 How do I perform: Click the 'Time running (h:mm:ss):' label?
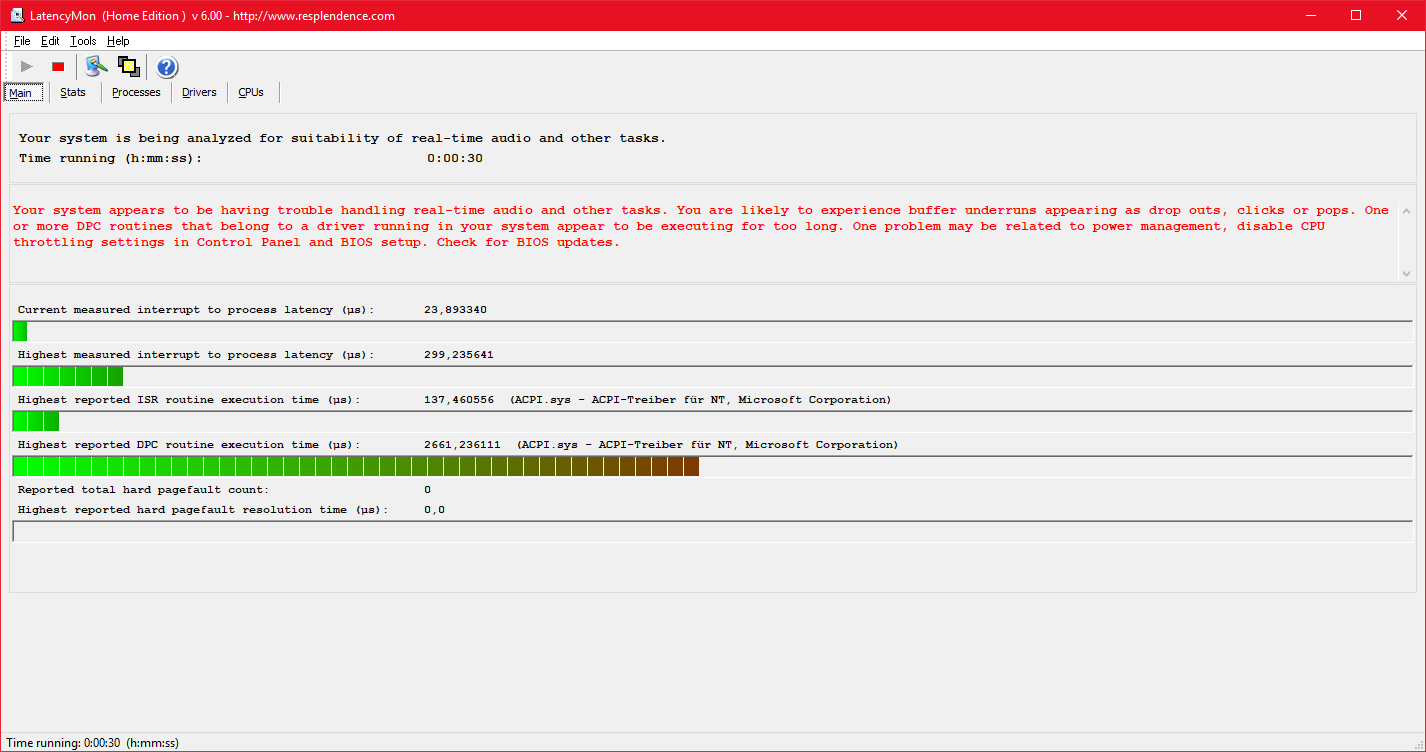tap(110, 158)
